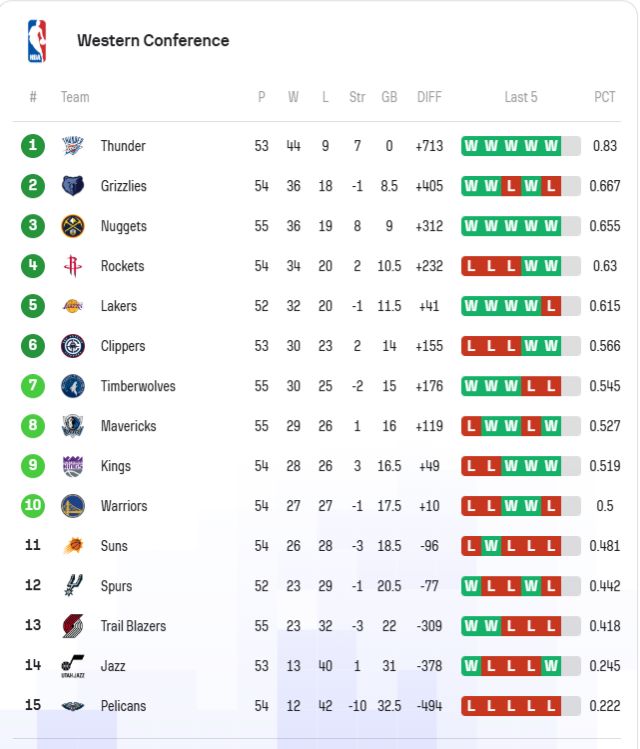This screenshot has height=749, width=640.
Task: Open the Kings team name link
Action: point(116,466)
